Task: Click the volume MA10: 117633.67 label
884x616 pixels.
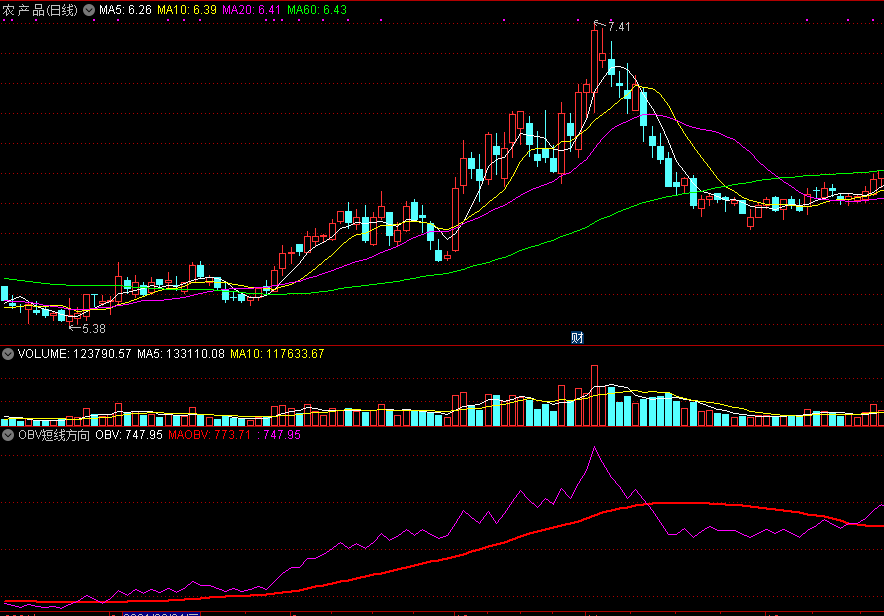Action: 277,354
